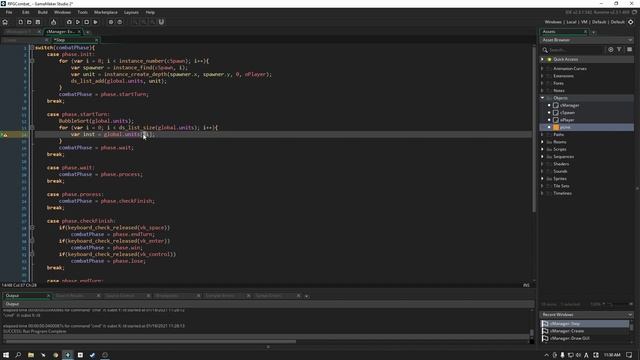Open oManager: Create from Recent Windows
Viewport: 640px width, 360px height.
click(567, 331)
